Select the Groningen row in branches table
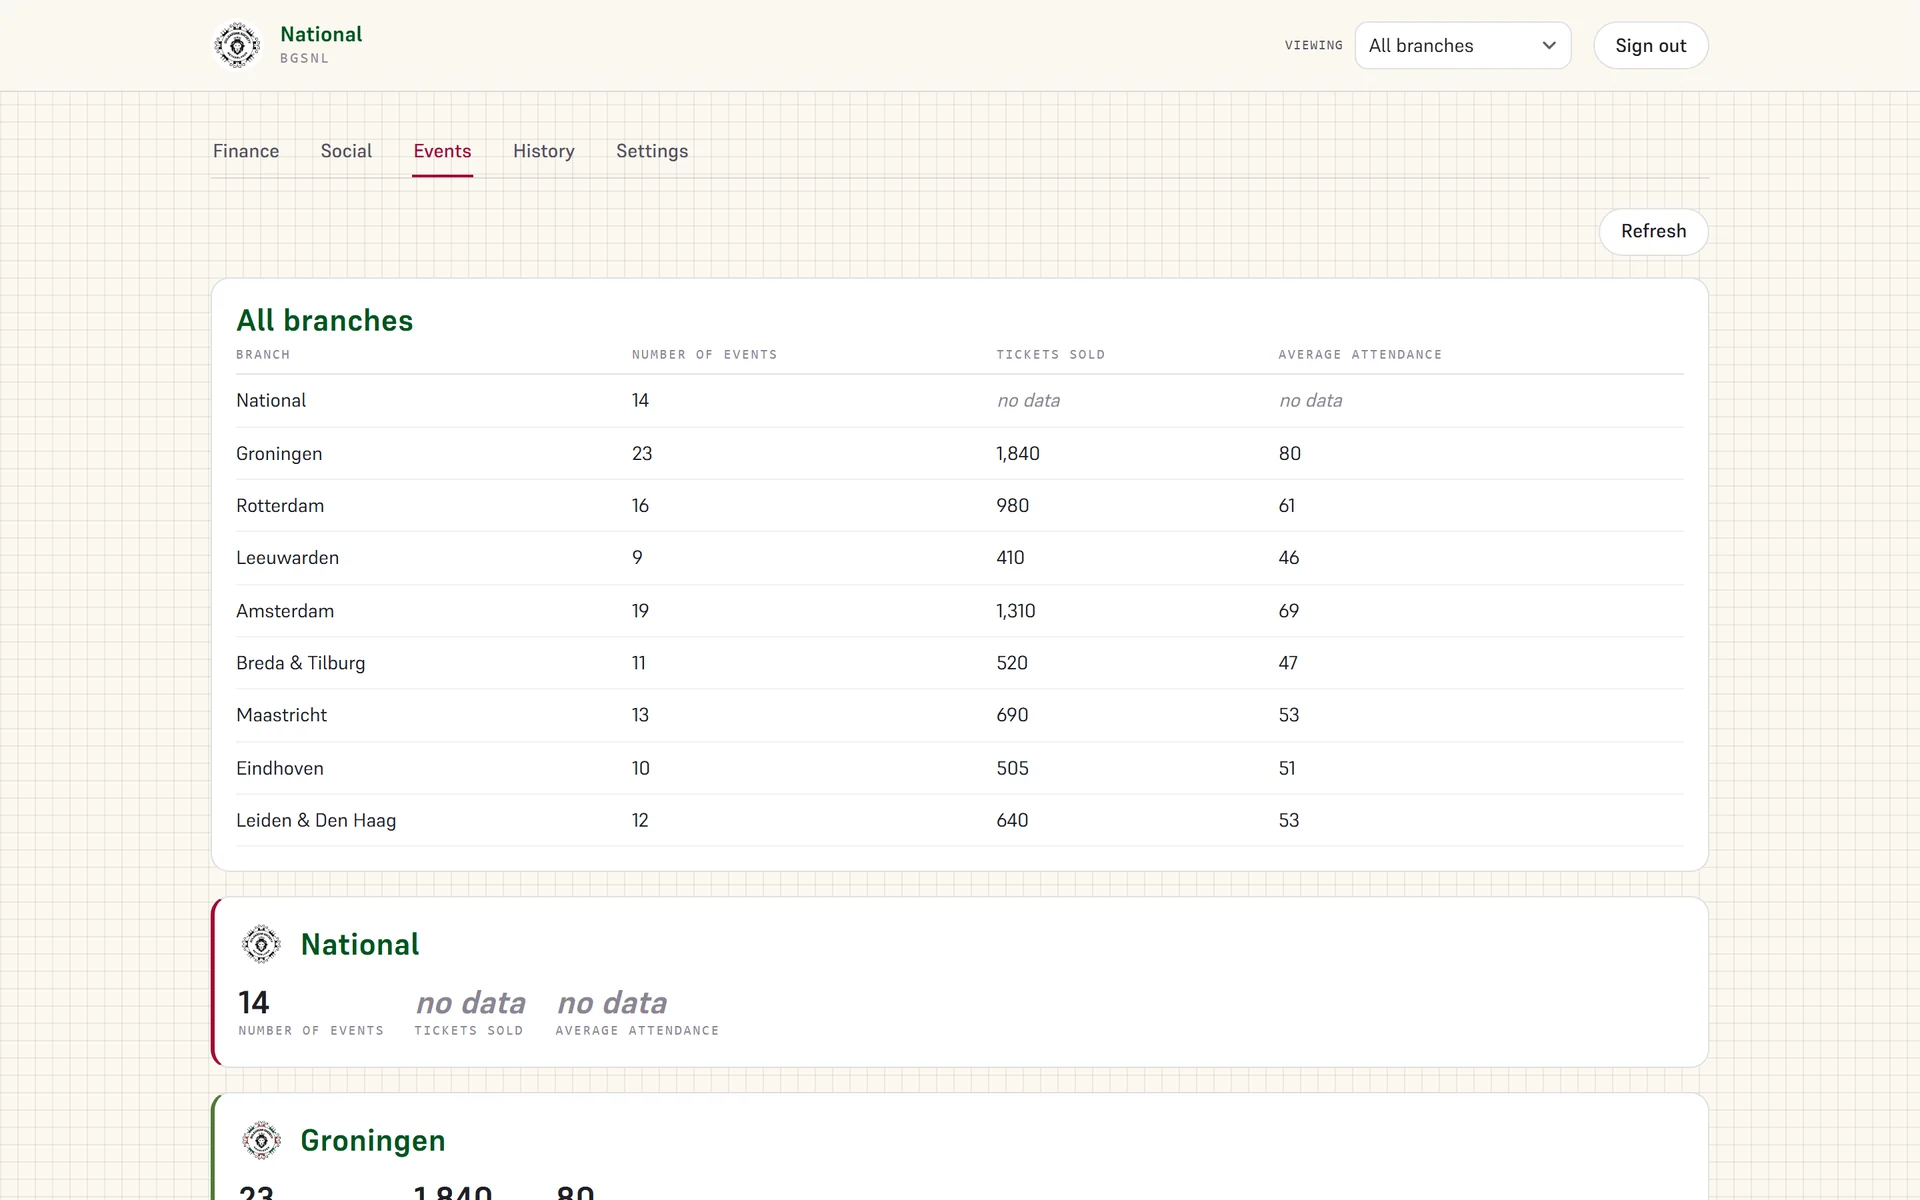1920x1200 pixels. [x=960, y=453]
